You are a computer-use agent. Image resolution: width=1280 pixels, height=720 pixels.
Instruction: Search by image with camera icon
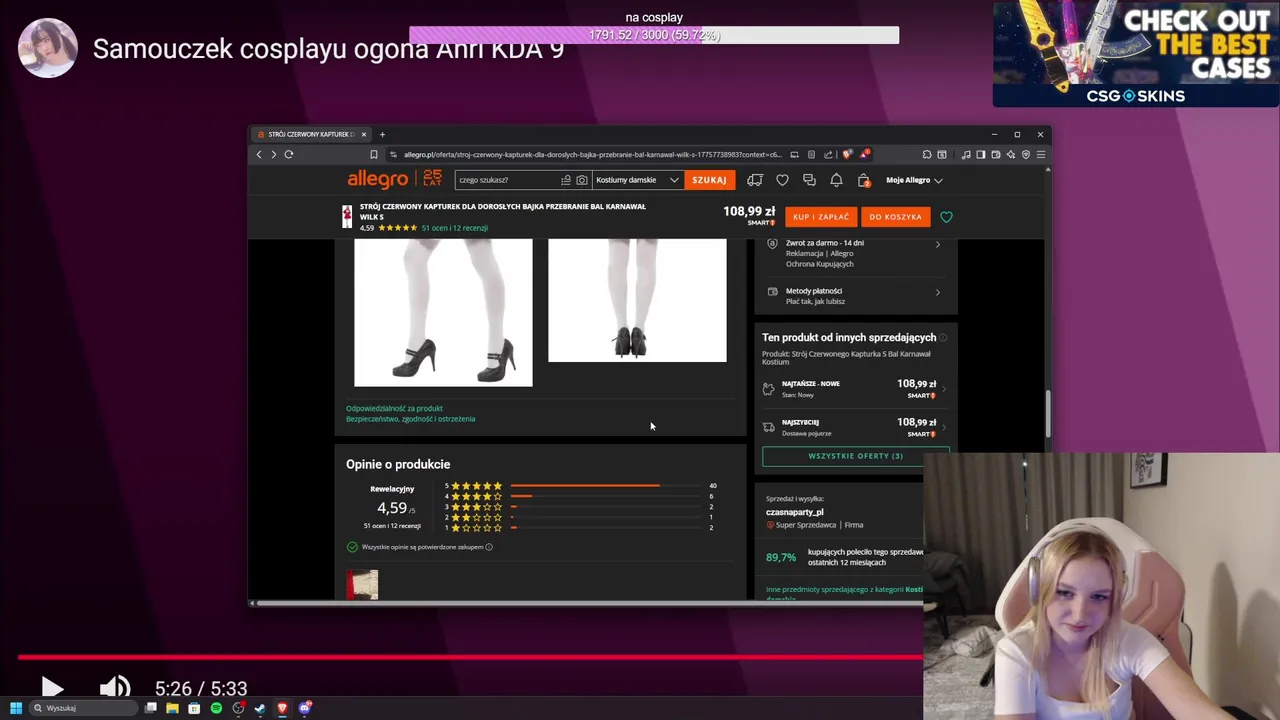coord(582,180)
